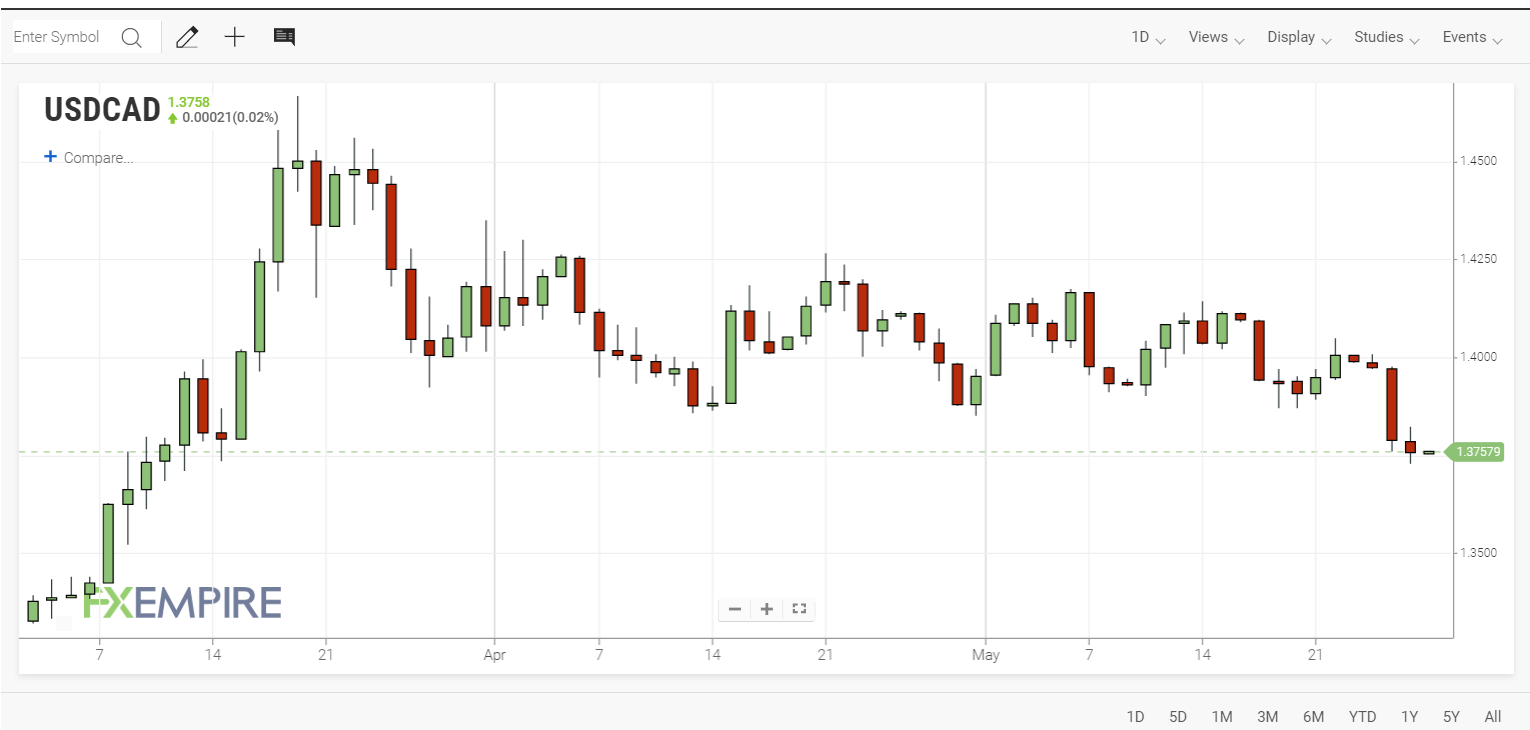Select the 3M time range

(x=1267, y=717)
